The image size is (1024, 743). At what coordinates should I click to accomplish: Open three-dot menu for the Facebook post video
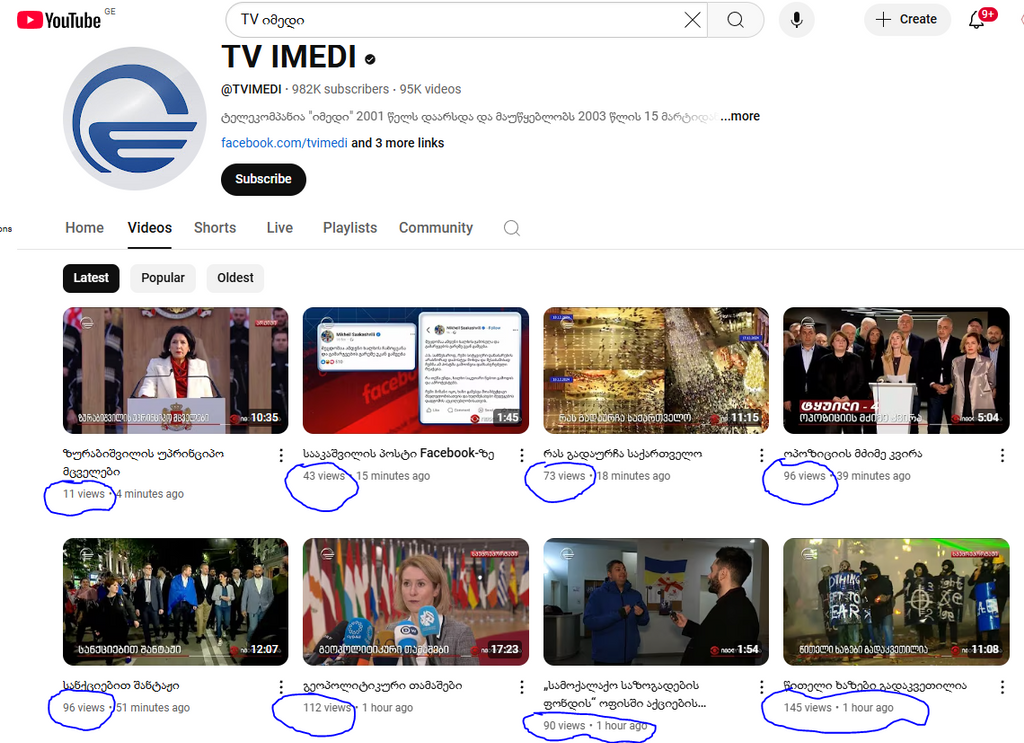point(522,455)
